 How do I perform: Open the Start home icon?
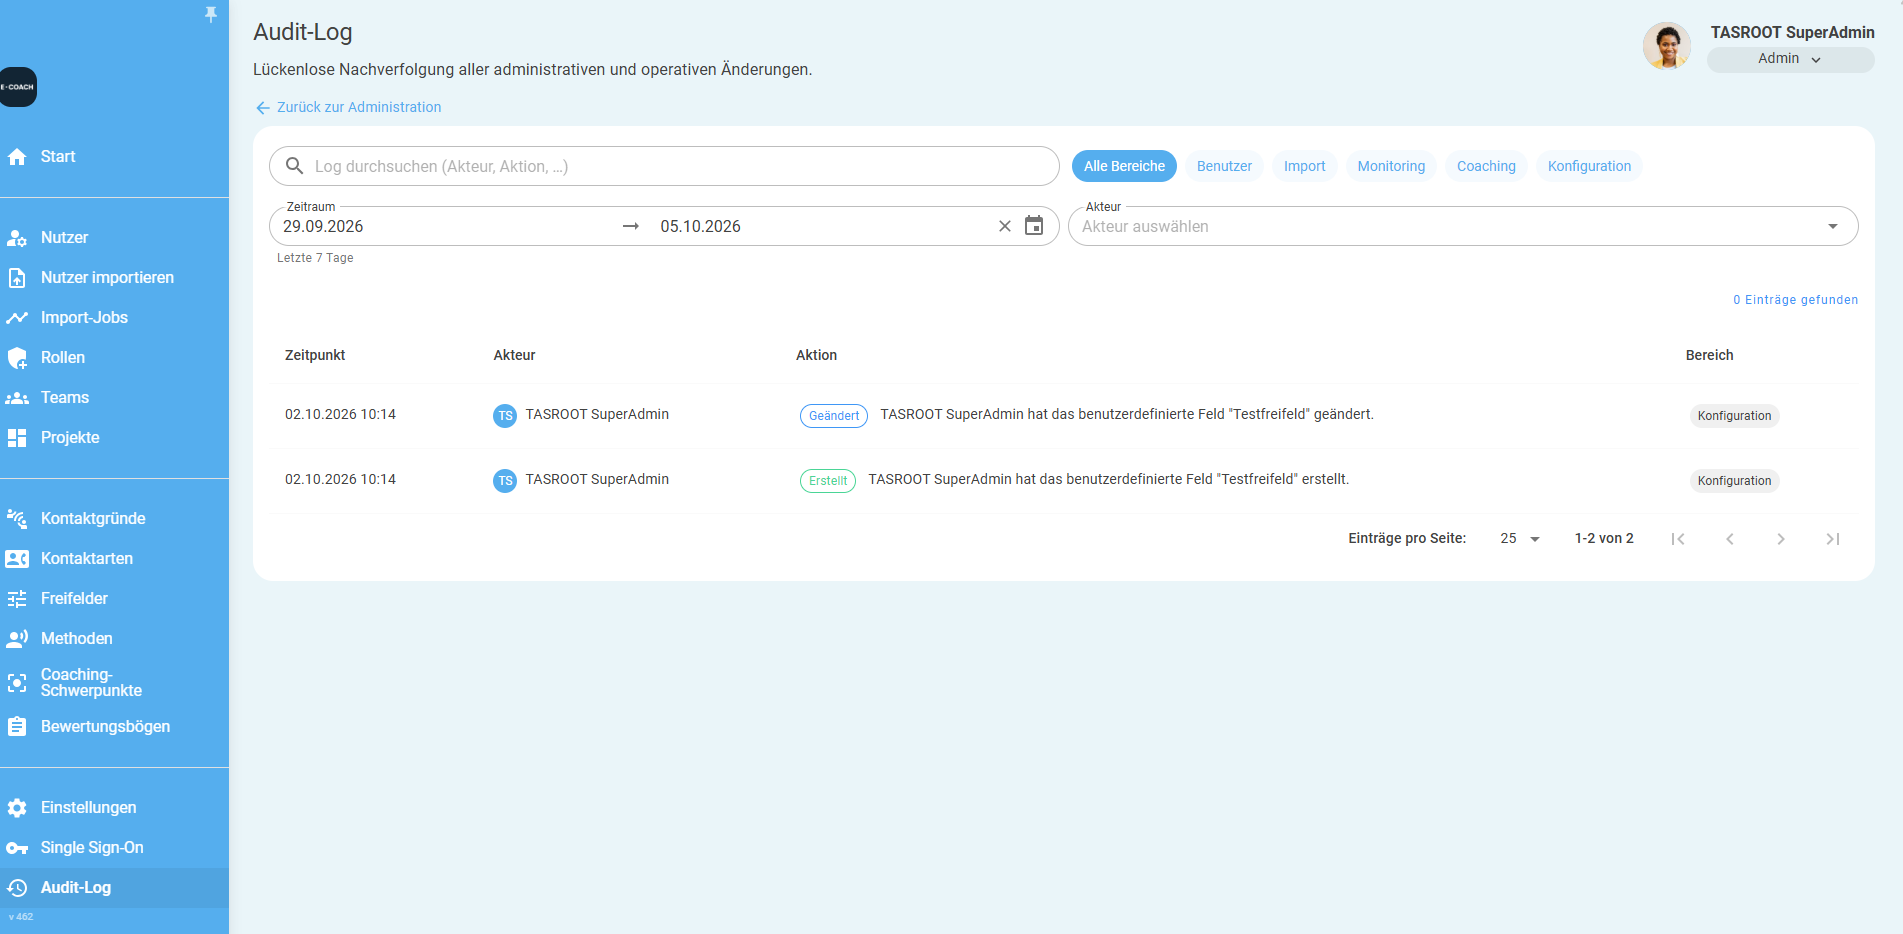click(17, 157)
